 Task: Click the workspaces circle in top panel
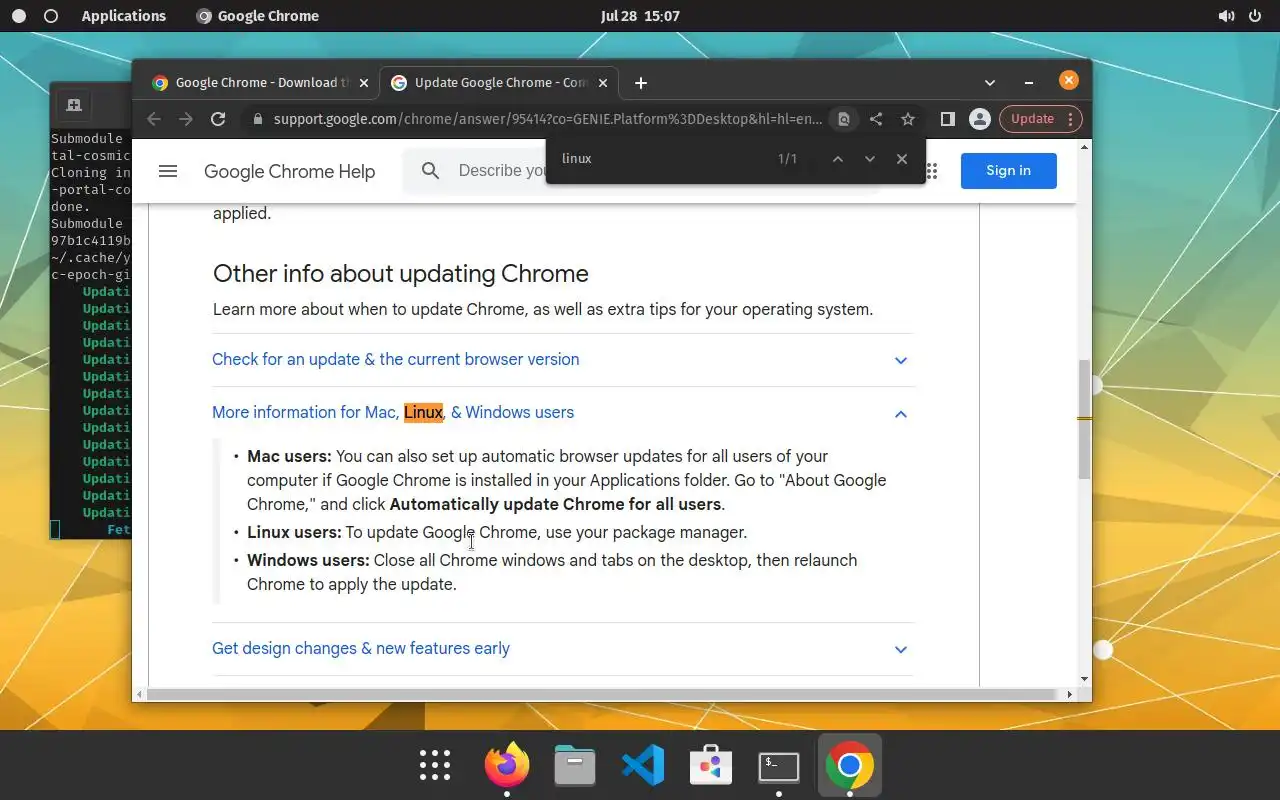click(x=52, y=16)
